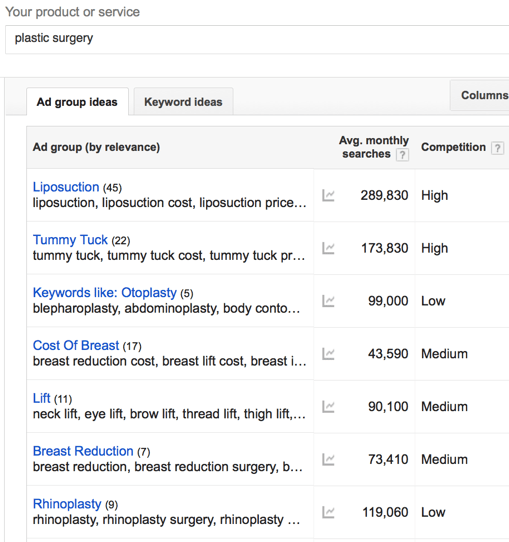The image size is (509, 542).
Task: Click the keyword list 'rhinoplasty, rhinoplasty surgery…'
Action: click(166, 520)
